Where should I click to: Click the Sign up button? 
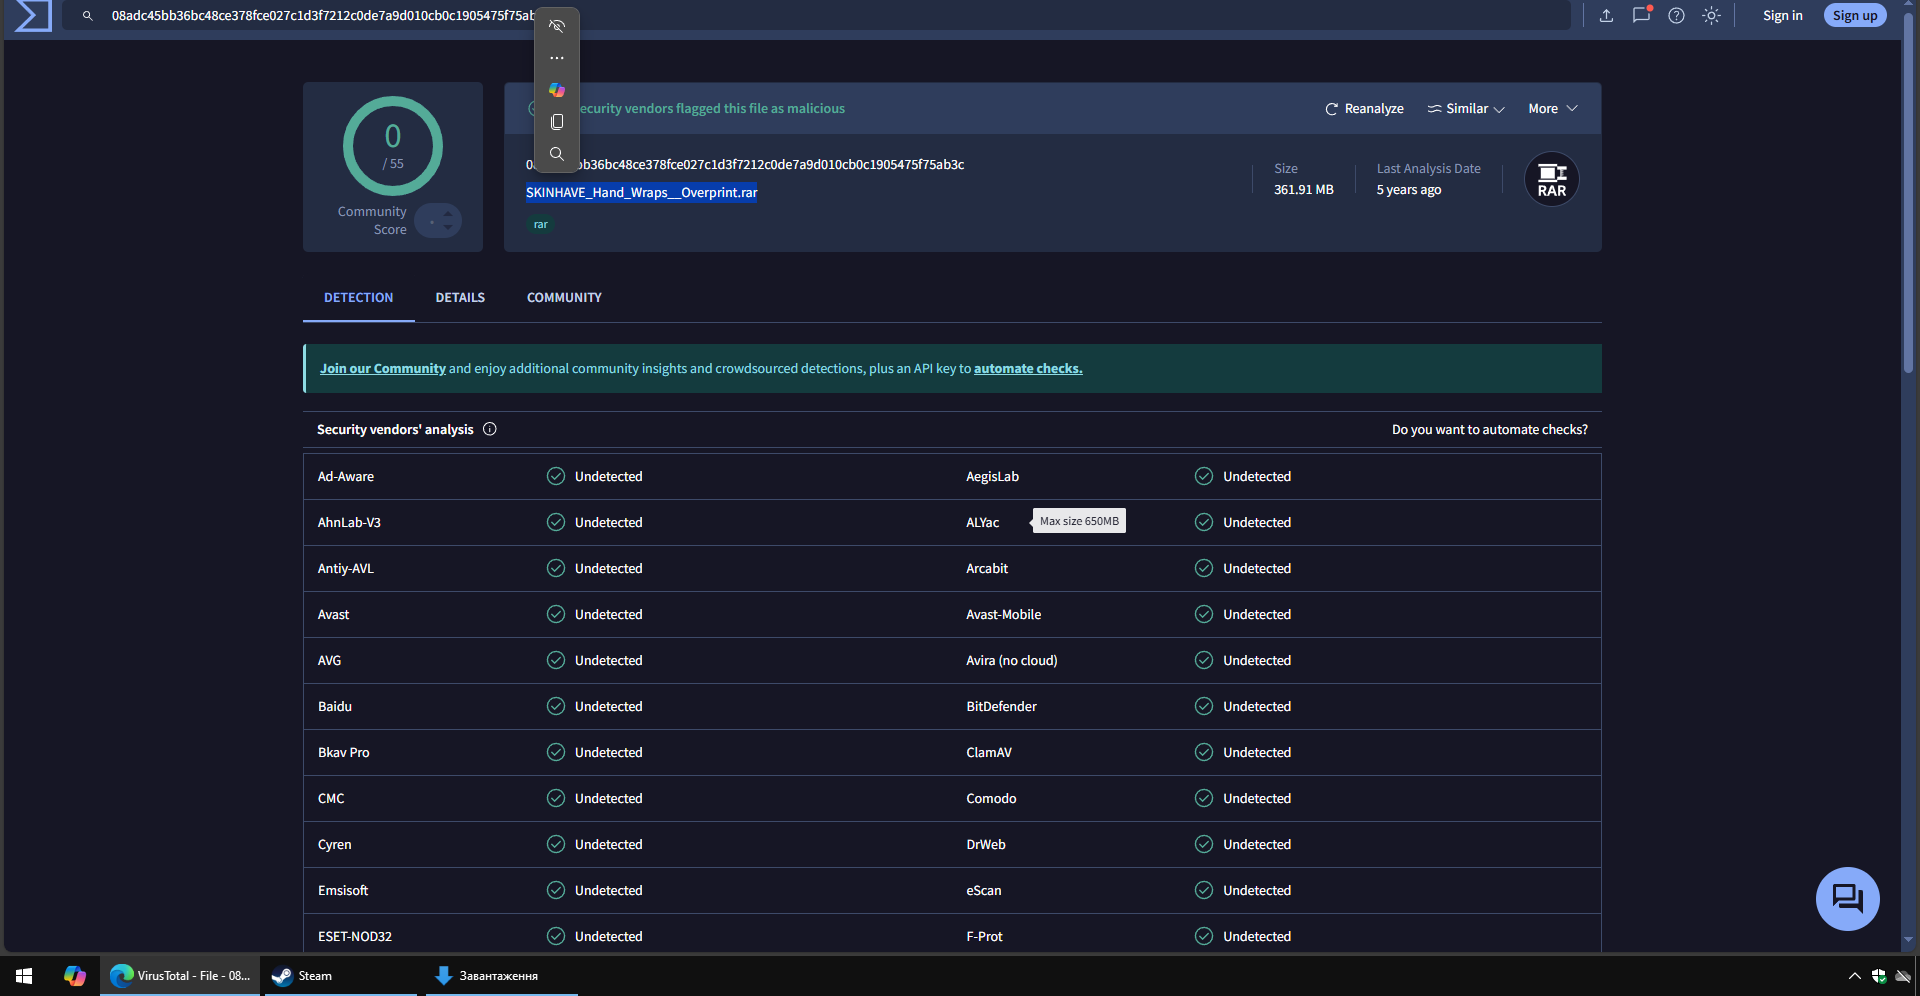pos(1855,15)
